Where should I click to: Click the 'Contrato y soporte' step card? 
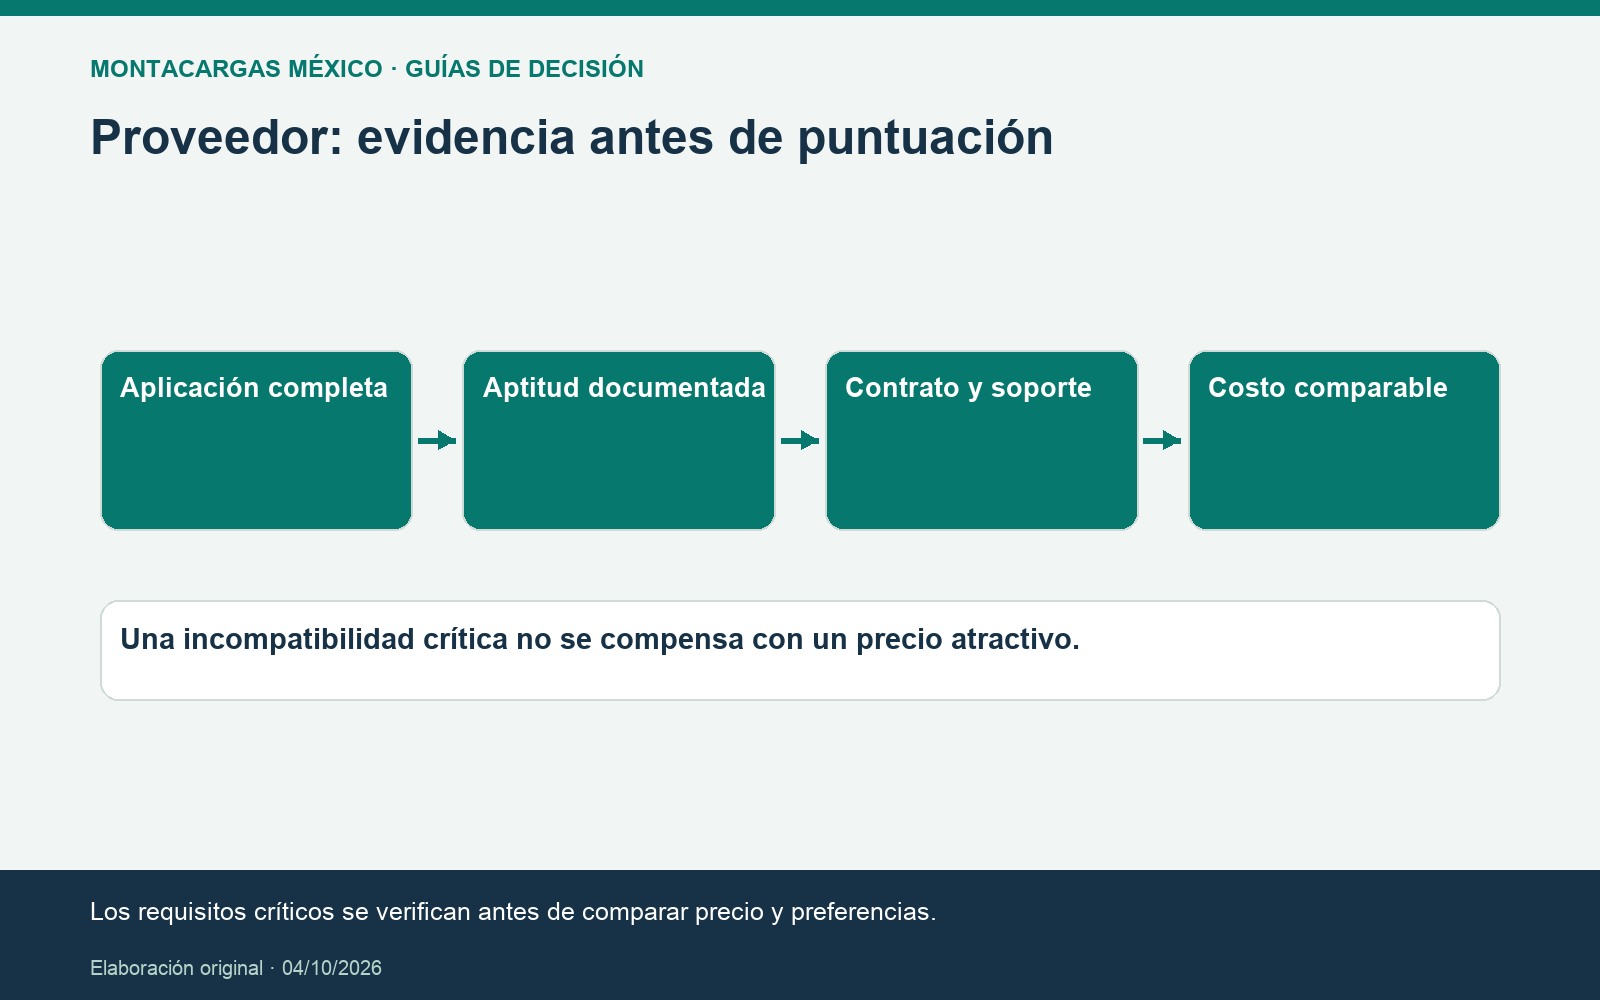[x=982, y=440]
